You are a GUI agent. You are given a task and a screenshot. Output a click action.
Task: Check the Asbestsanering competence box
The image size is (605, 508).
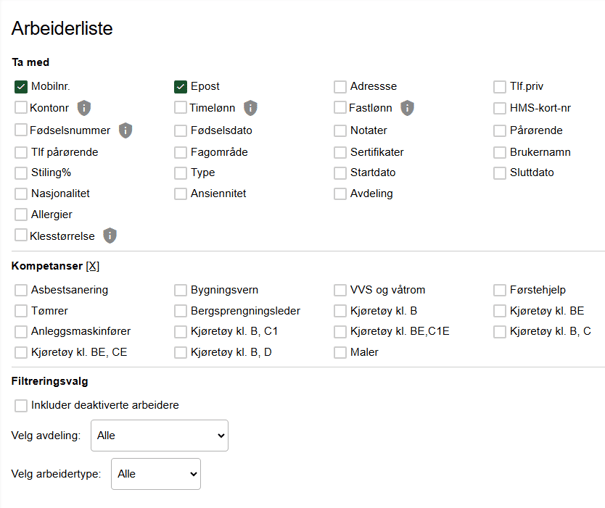coord(21,290)
